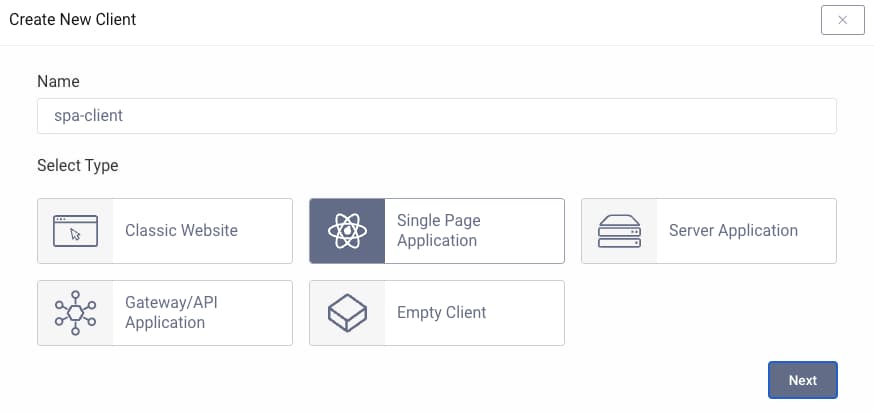Click the React atom icon for Single Page Application
This screenshot has width=874, height=412.
pyautogui.click(x=347, y=231)
